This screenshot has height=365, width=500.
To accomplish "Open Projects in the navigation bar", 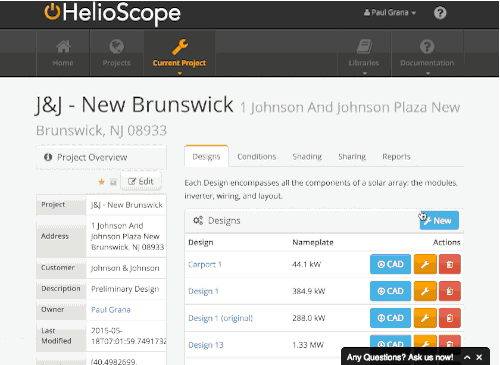I will coord(116,53).
